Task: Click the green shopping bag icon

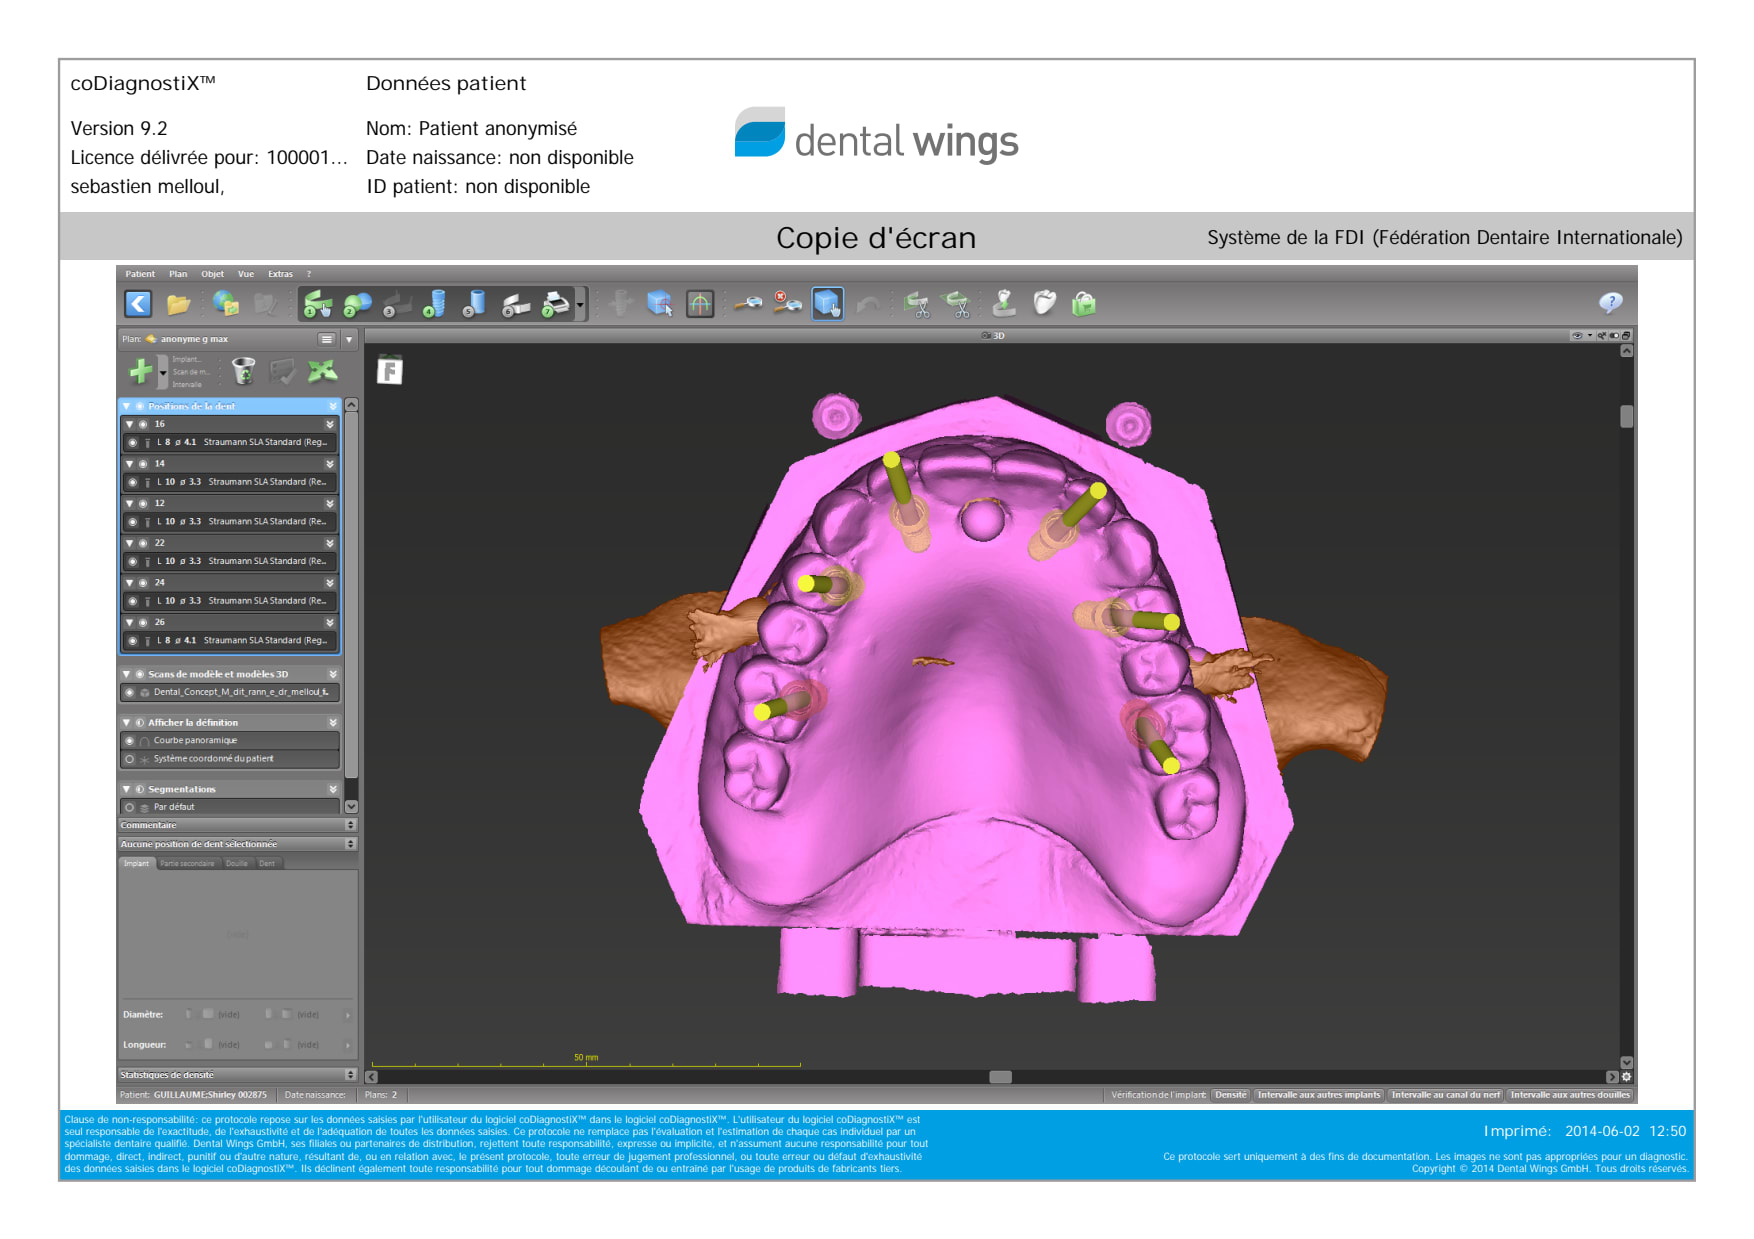Action: (1084, 304)
